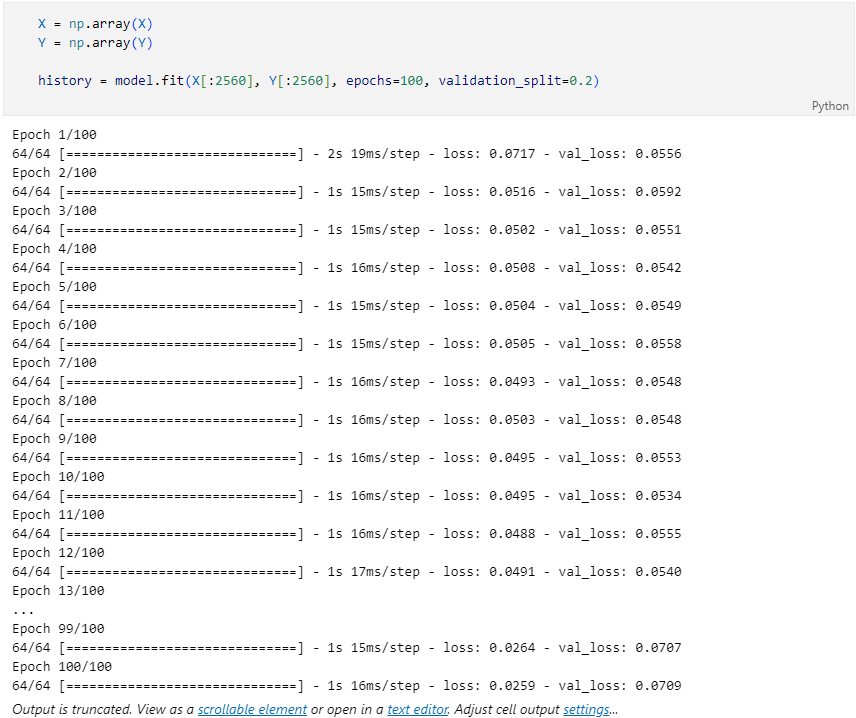Screen dimensions: 856x718
Task: Open the scrollable element link
Action: pos(252,709)
